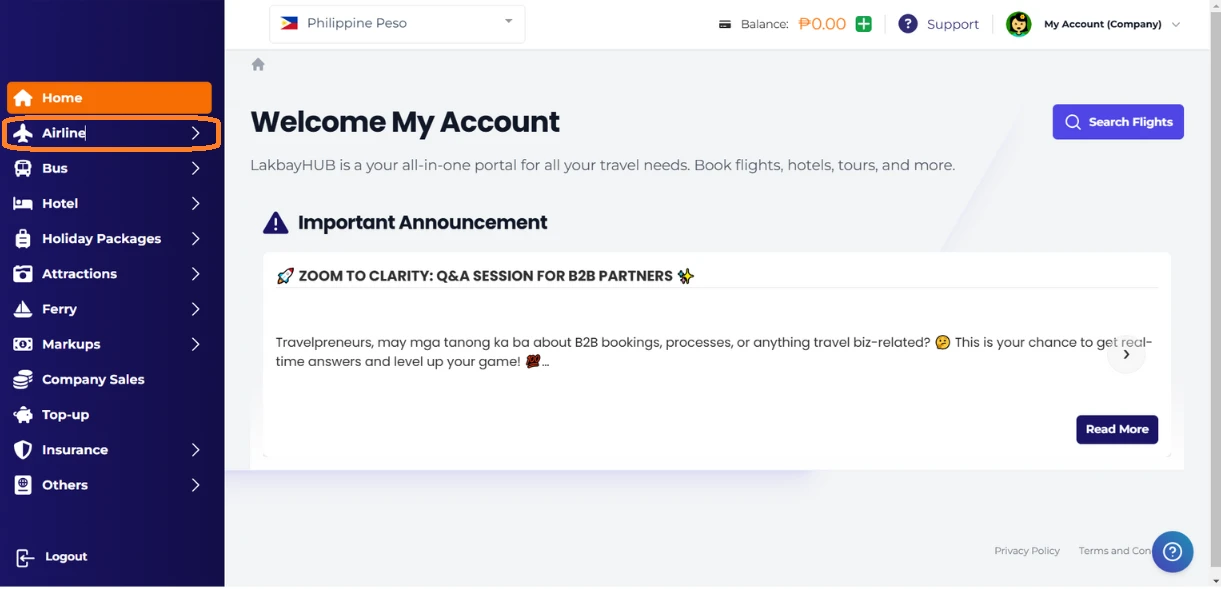This screenshot has height=589, width=1221.
Task: Open the Privacy Policy link
Action: 1026,551
